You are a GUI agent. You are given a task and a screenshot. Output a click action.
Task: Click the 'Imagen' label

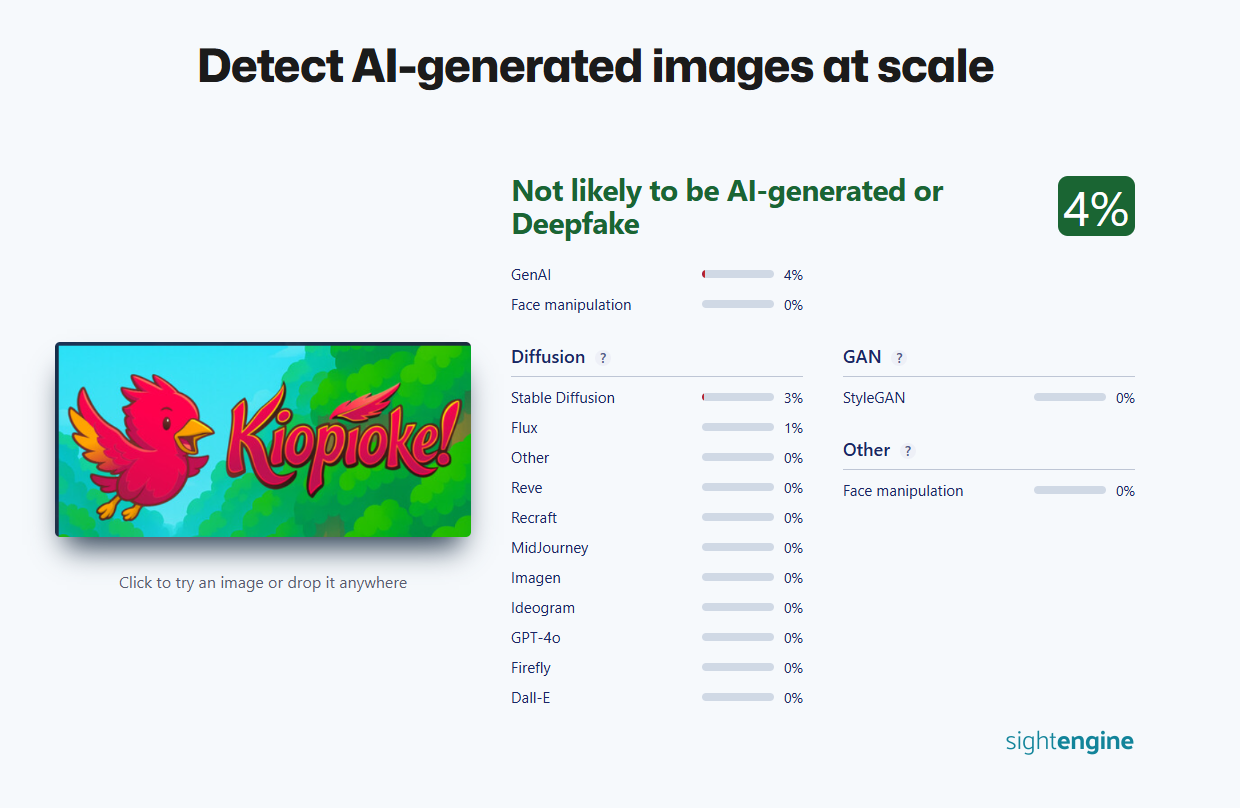coord(536,578)
